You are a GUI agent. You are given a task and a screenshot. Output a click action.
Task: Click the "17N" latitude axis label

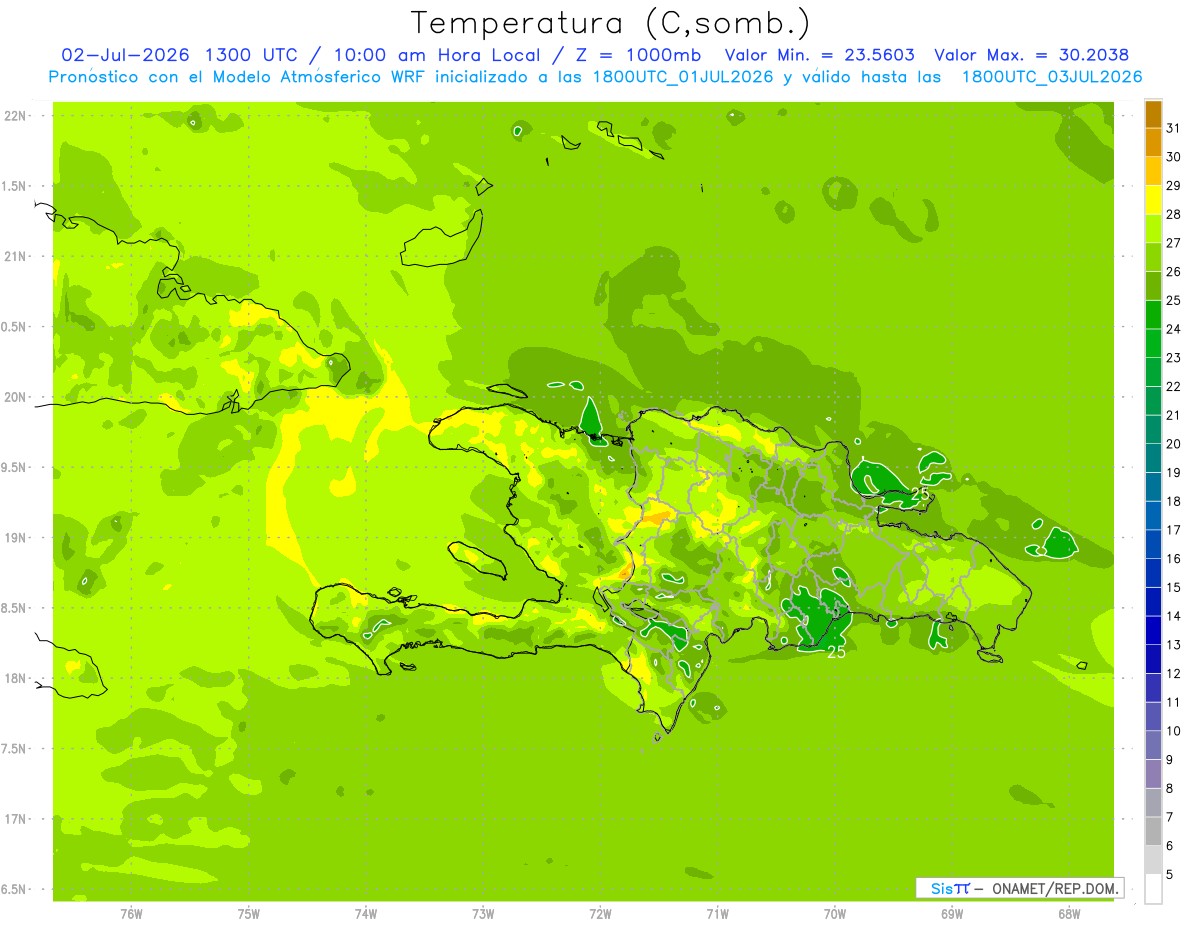[x=15, y=819]
